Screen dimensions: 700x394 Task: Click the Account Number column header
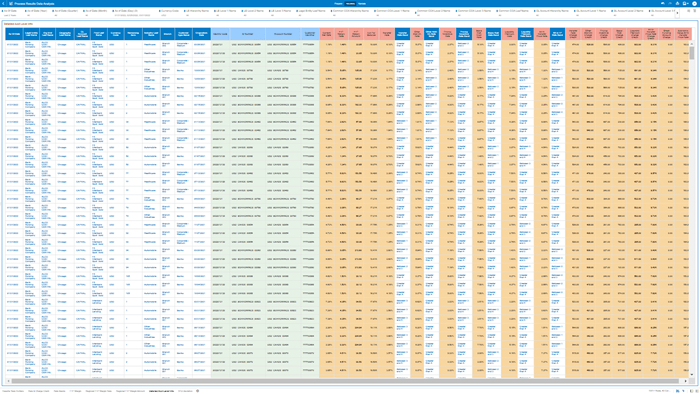283,34
